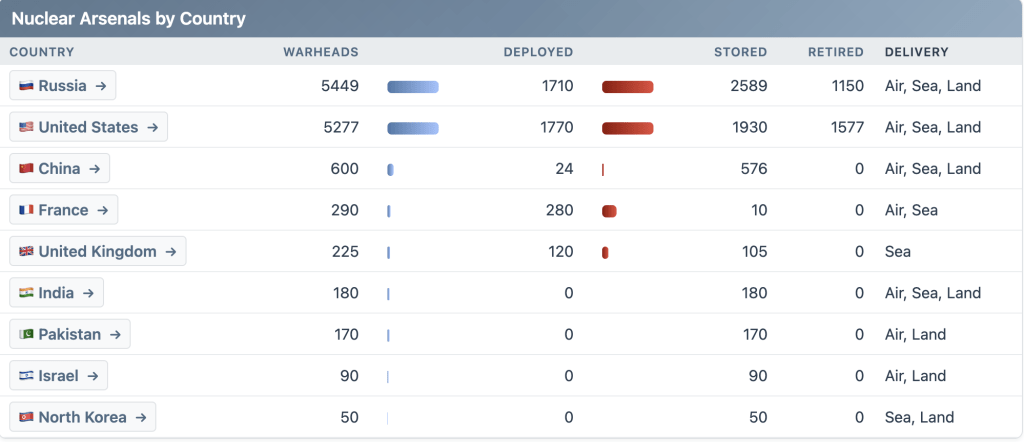Click the China flag icon
This screenshot has width=1024, height=442.
tap(26, 169)
